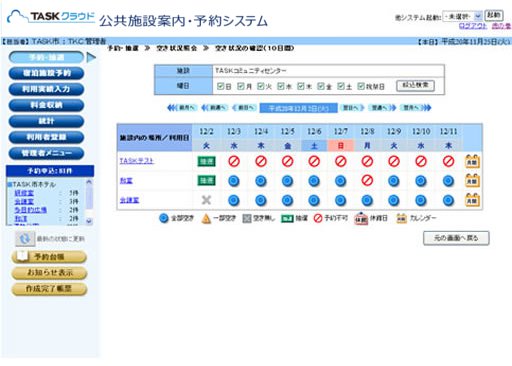Go to previous month with 前月へ arrow
This screenshot has width=512, height=366.
click(182, 108)
